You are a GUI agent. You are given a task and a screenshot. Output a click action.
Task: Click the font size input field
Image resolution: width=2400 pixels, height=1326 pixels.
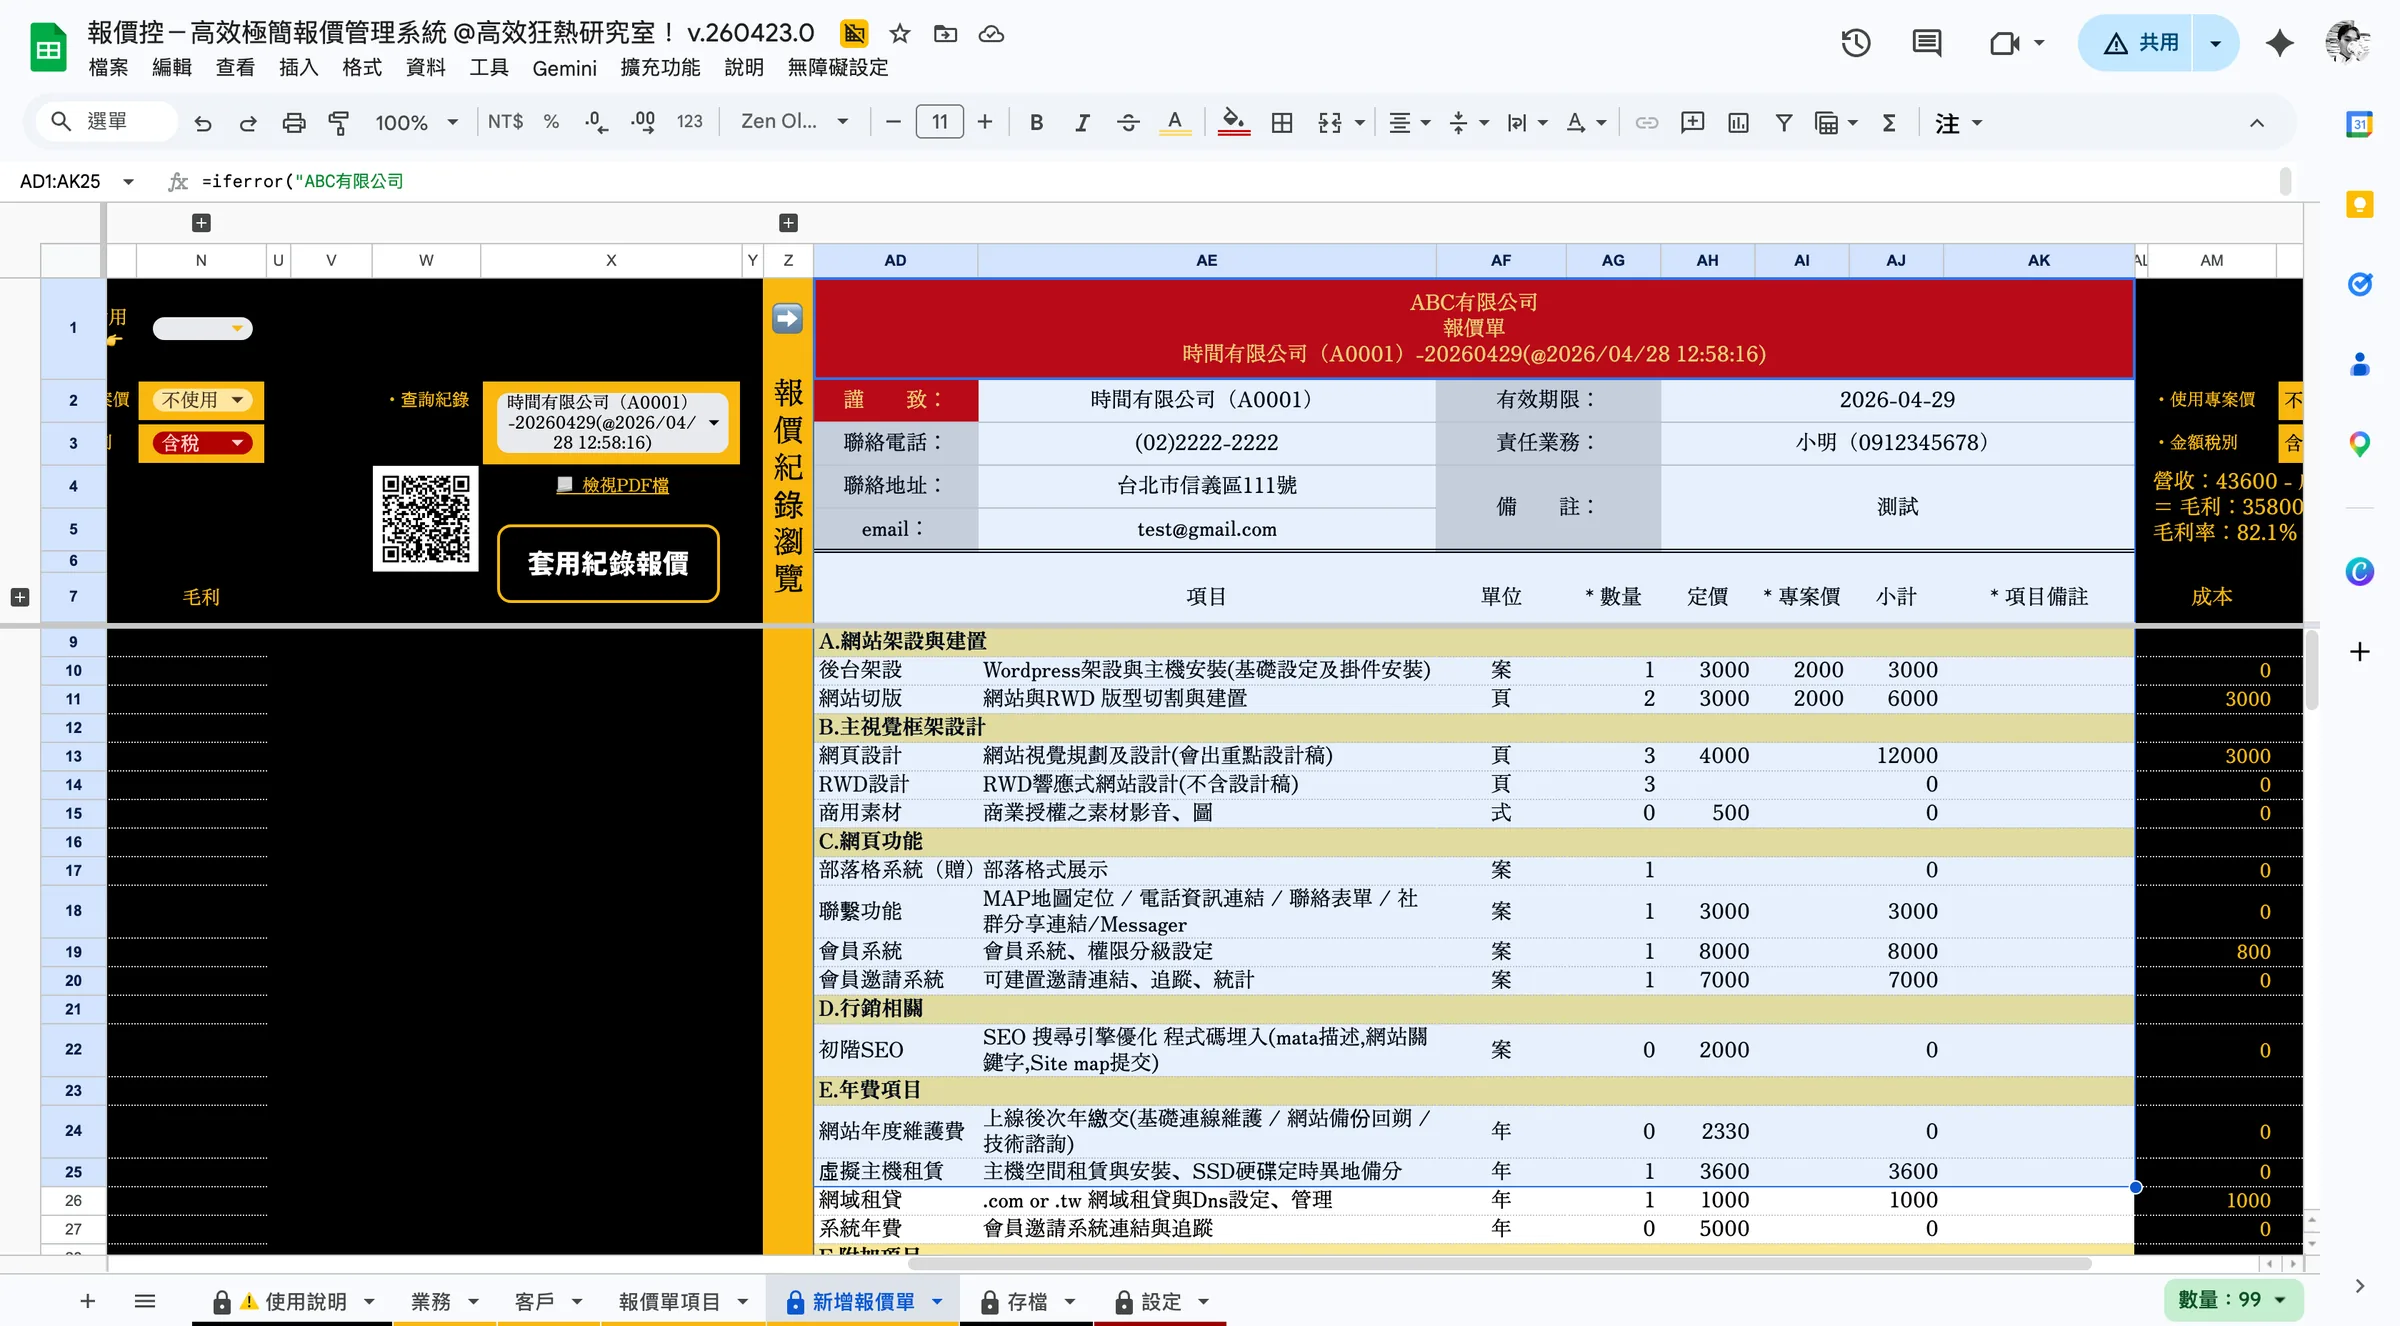click(939, 122)
